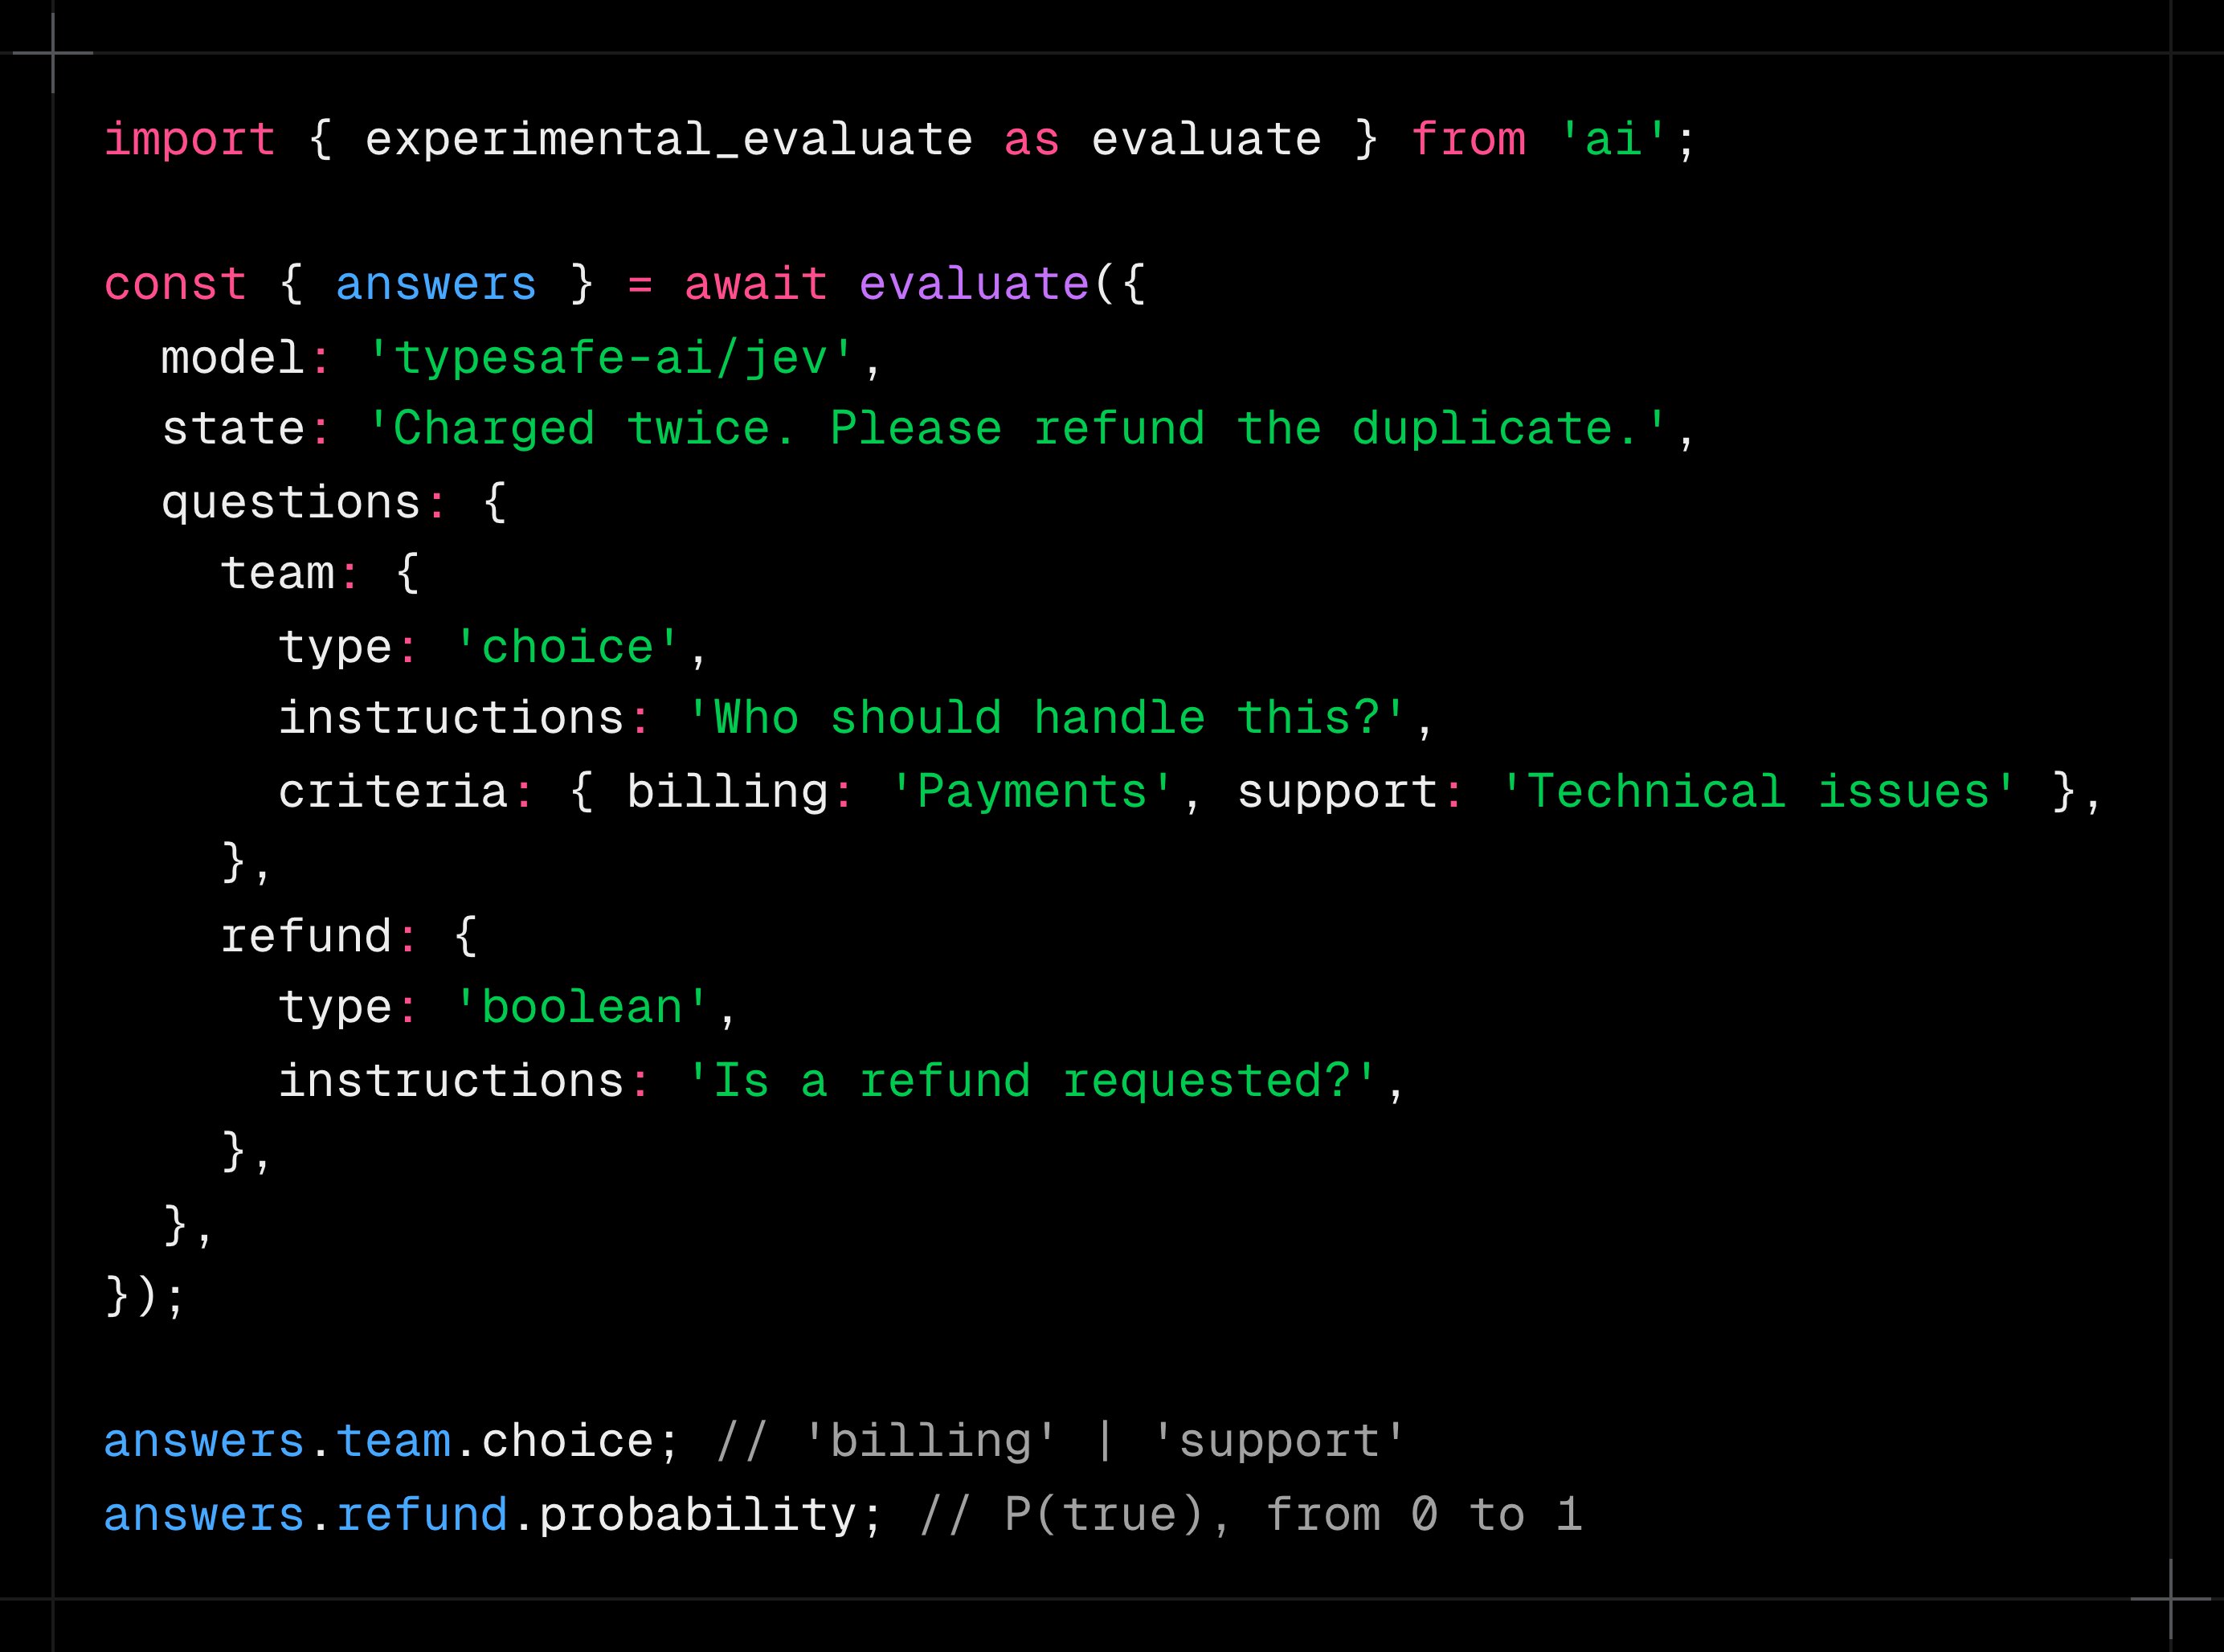
Task: Click the 'as' keyword in import line
Action: coord(1032,142)
